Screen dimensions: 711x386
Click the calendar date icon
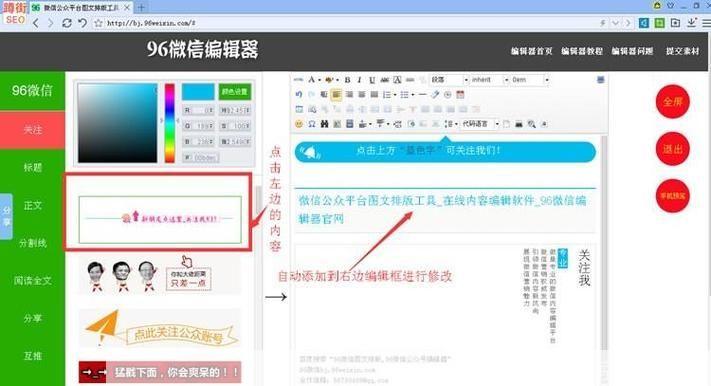click(x=460, y=94)
